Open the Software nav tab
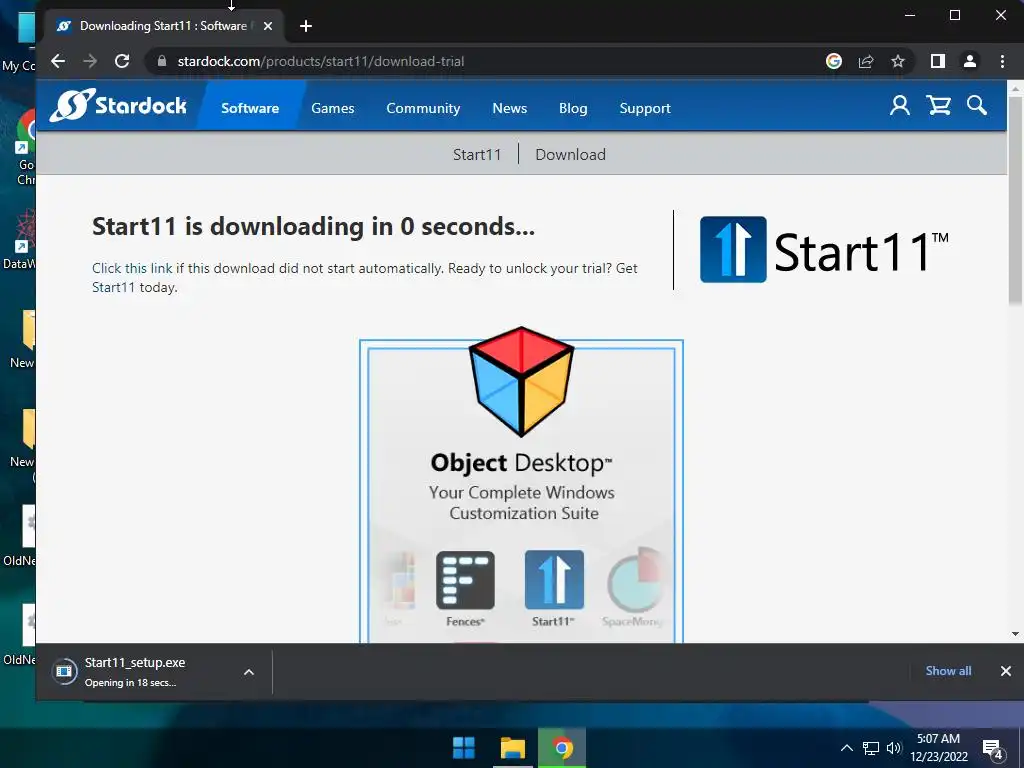 coord(250,108)
